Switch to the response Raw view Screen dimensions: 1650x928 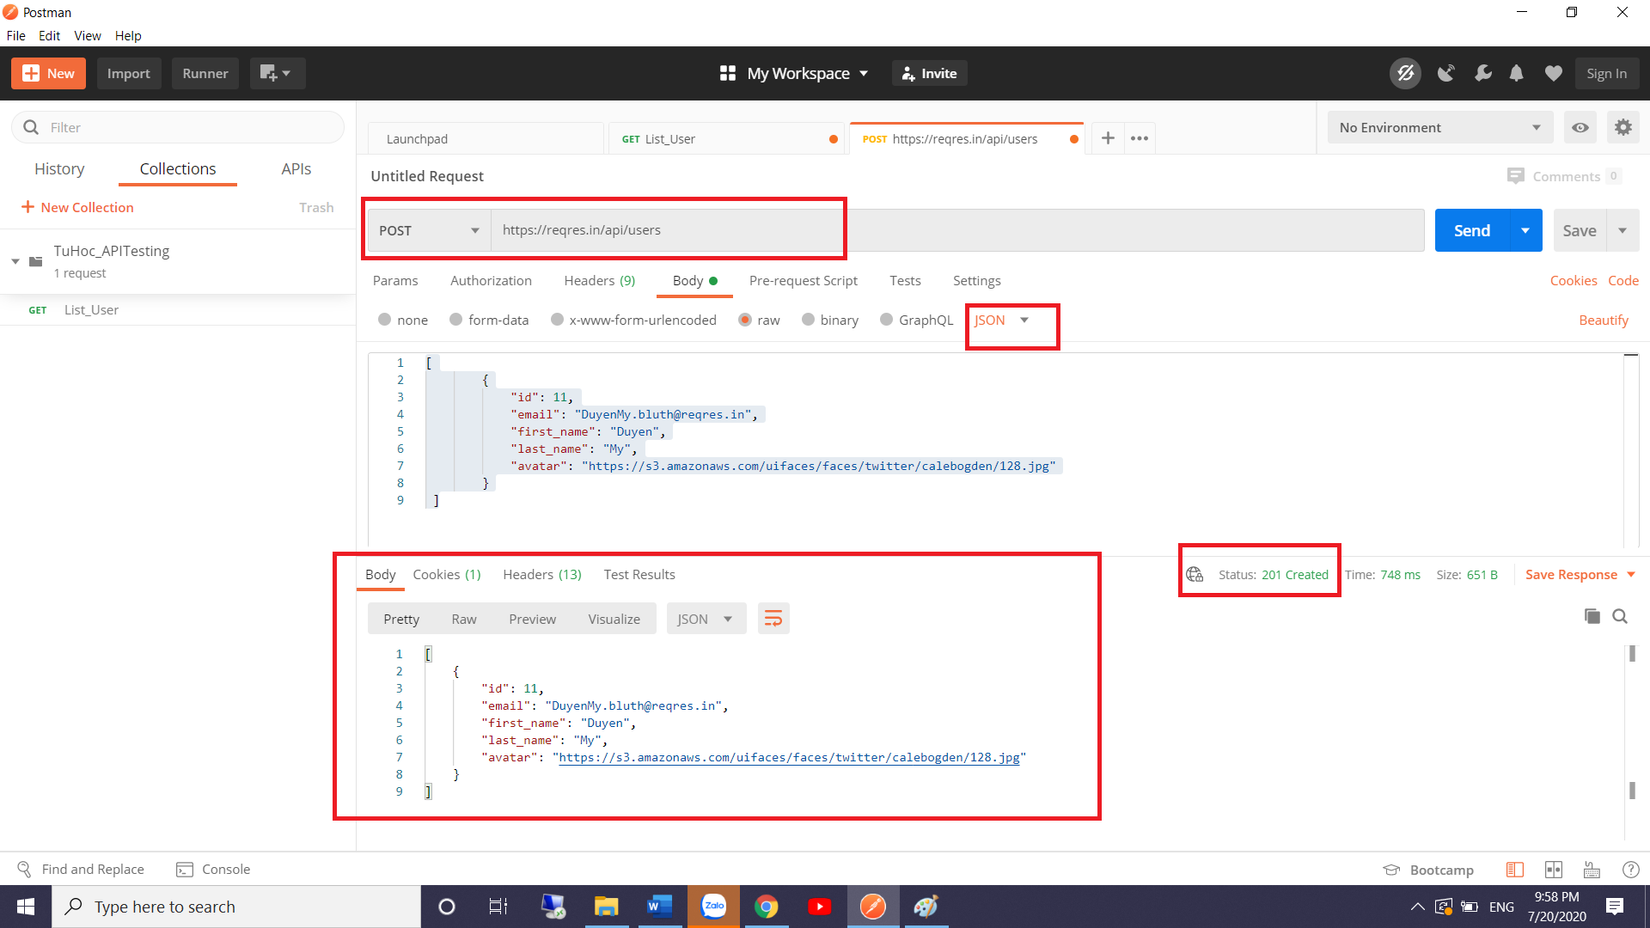click(464, 619)
